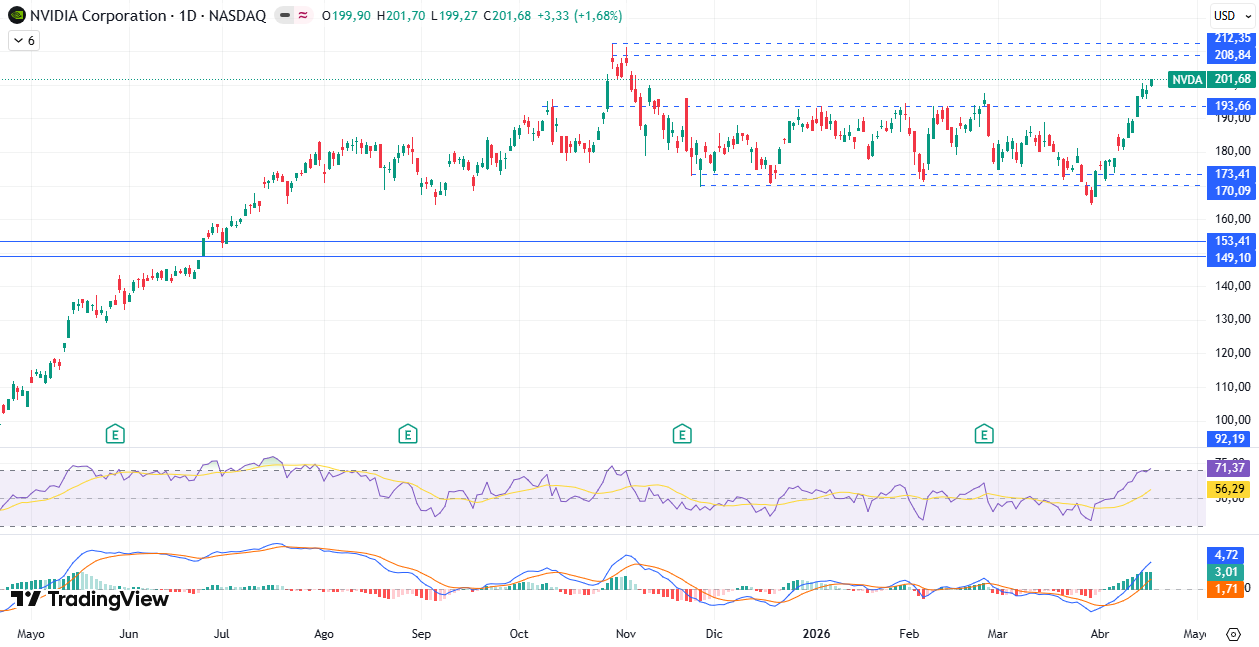Click the Nov label on time axis
Viewport: 1259px width, 647px height.
click(626, 634)
